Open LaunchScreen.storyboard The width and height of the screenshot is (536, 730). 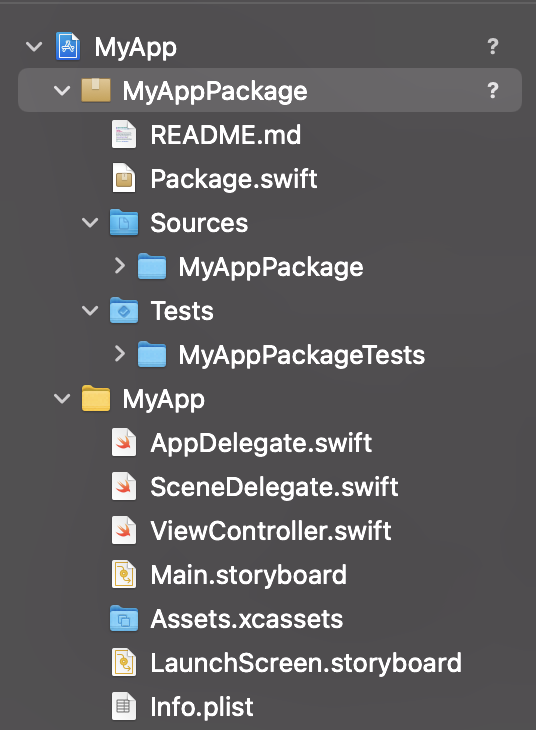pyautogui.click(x=306, y=663)
